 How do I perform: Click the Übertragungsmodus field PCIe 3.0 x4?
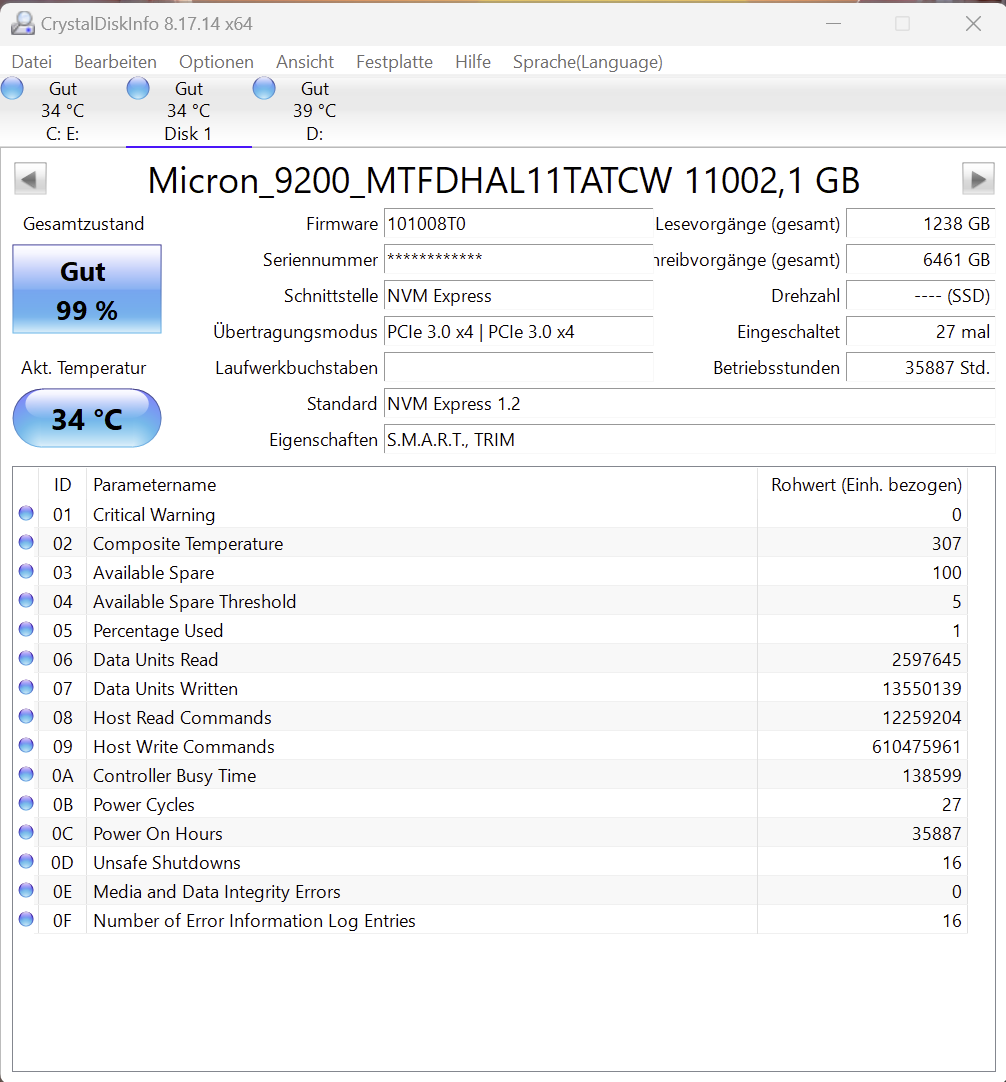point(518,331)
